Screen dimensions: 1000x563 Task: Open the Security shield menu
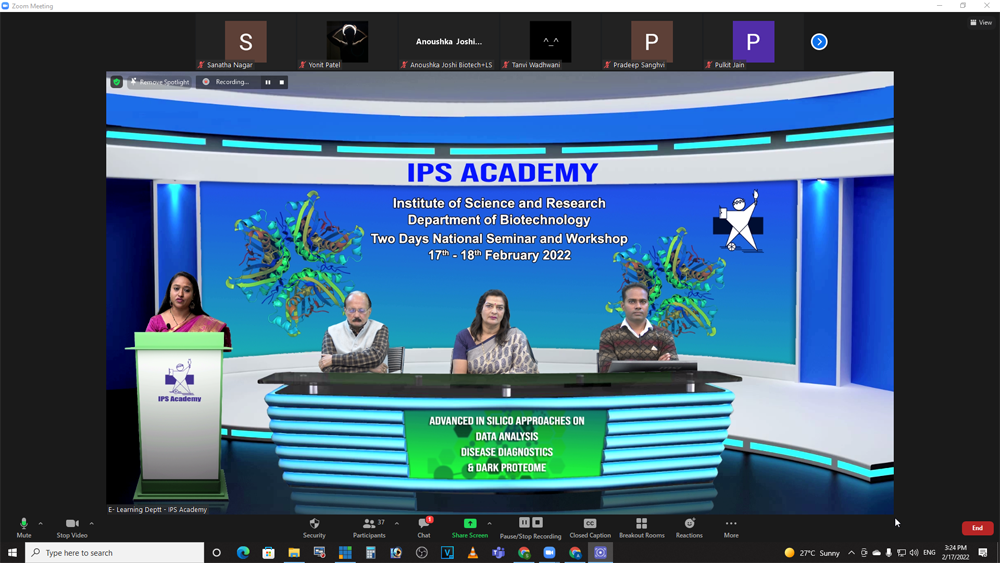314,527
